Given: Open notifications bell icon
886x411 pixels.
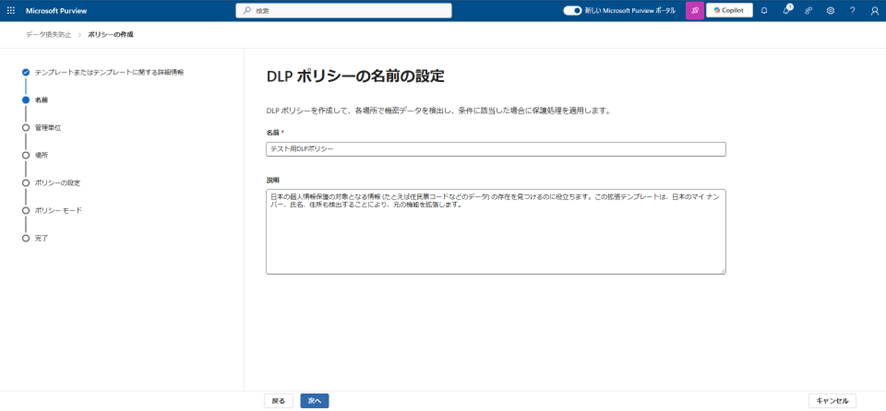Looking at the screenshot, I should tap(764, 11).
